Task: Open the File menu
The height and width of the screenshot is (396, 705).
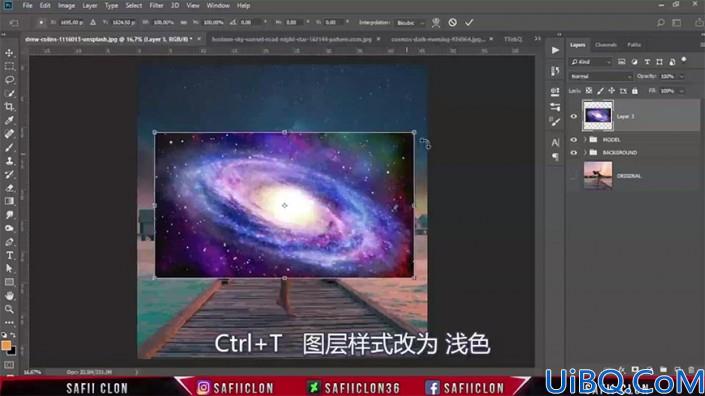Action: click(27, 5)
